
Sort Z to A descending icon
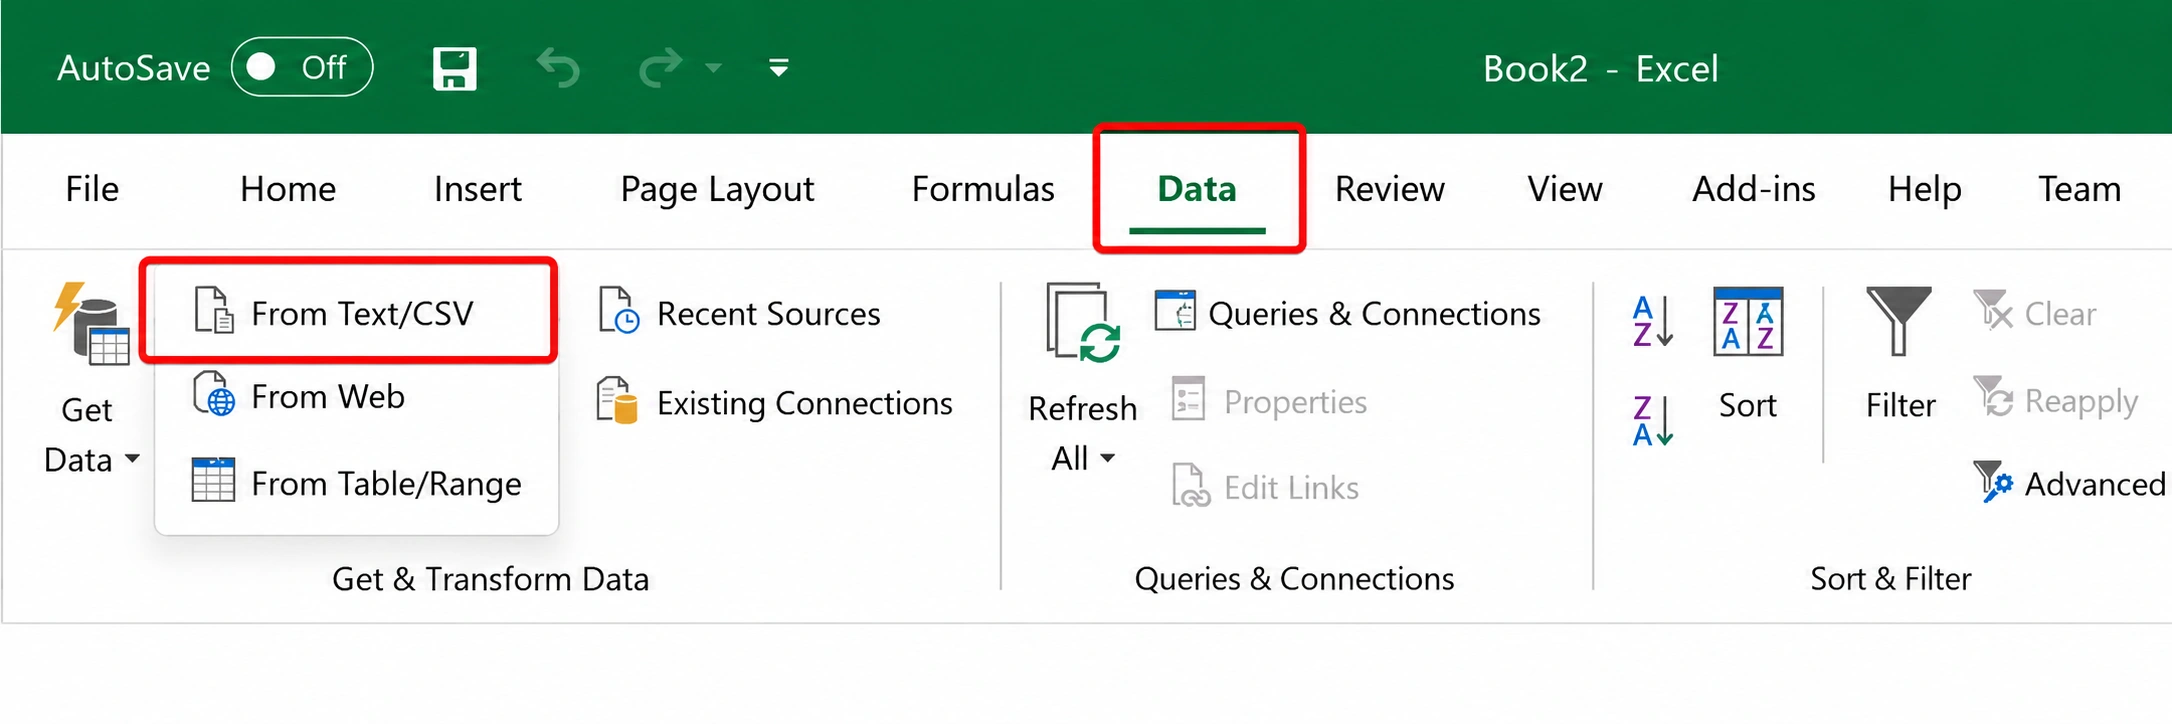(1652, 420)
